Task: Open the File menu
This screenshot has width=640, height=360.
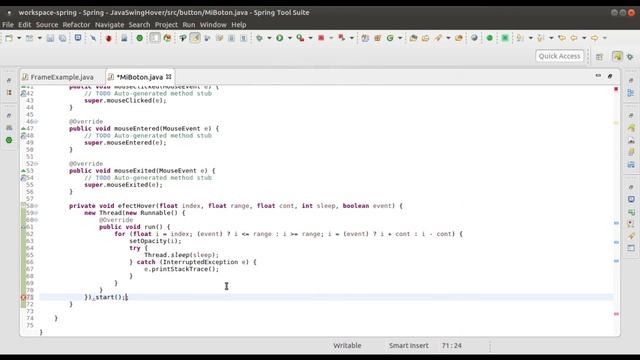Action: click(8, 24)
